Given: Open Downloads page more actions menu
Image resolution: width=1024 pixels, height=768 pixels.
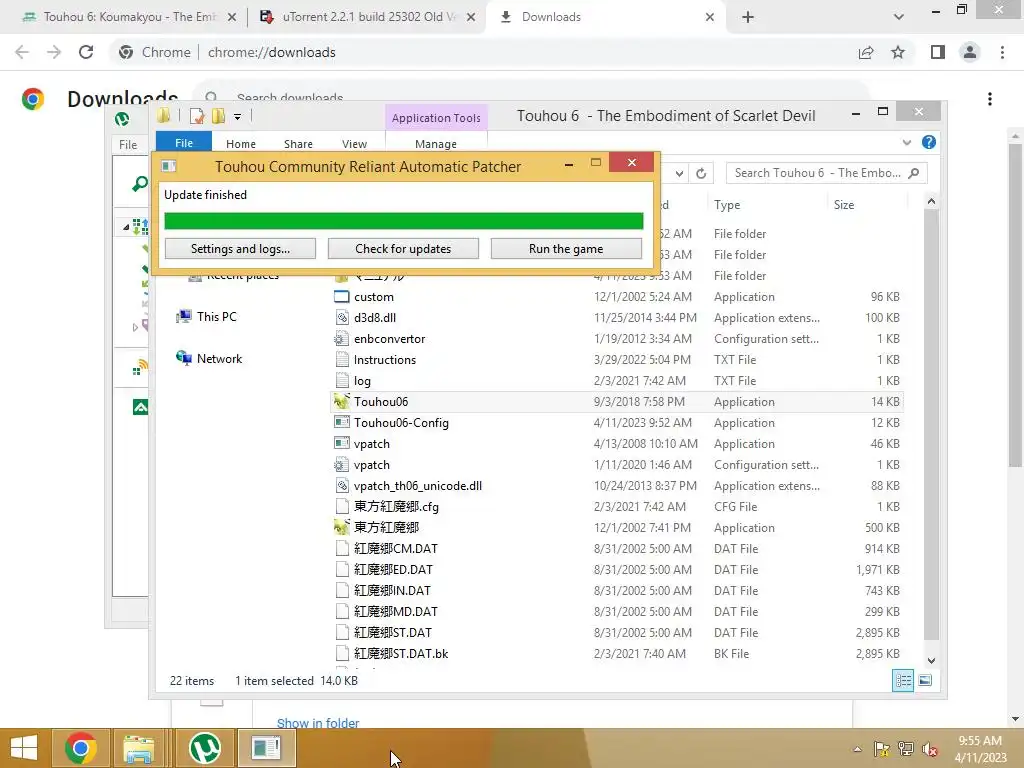Looking at the screenshot, I should (x=990, y=99).
